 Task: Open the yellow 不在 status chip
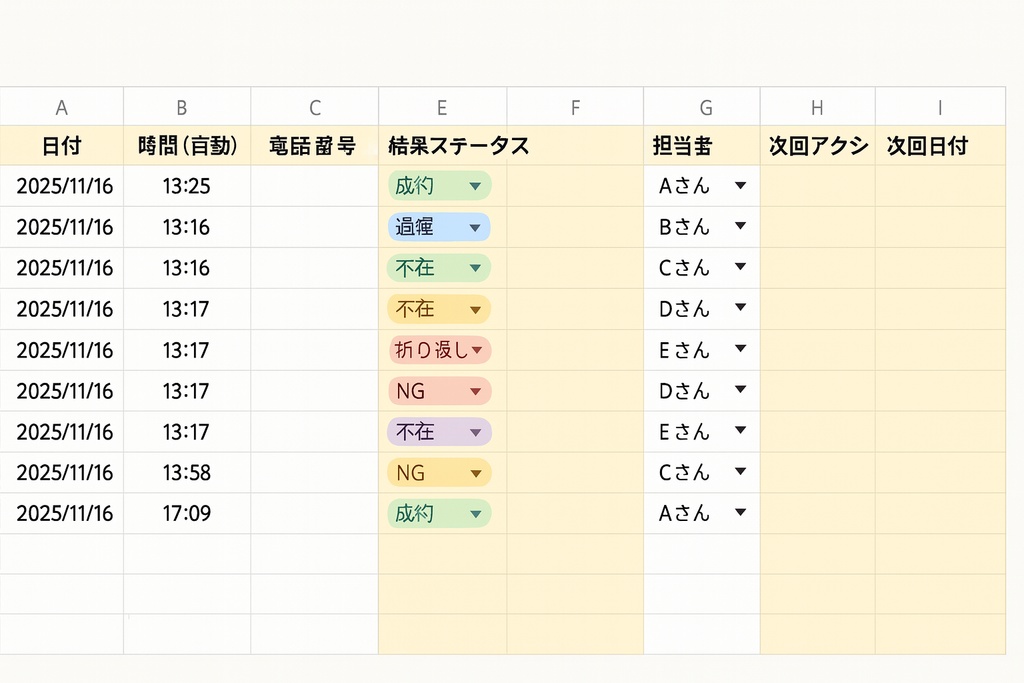pos(439,309)
